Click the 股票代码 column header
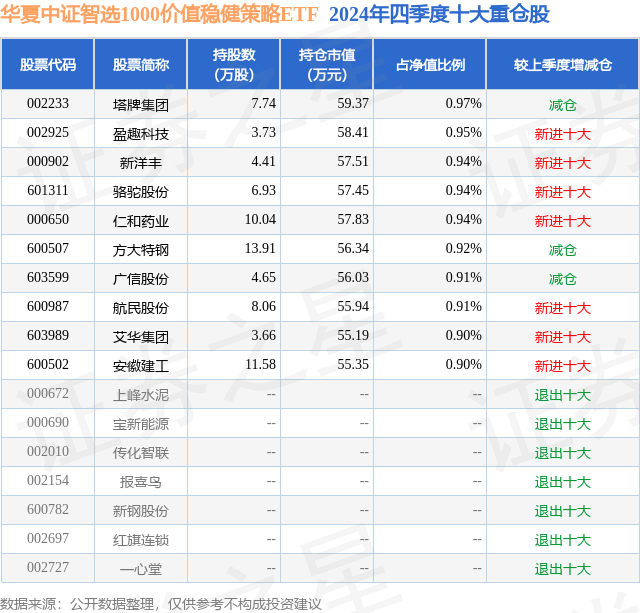The height and width of the screenshot is (613, 640). point(48,64)
